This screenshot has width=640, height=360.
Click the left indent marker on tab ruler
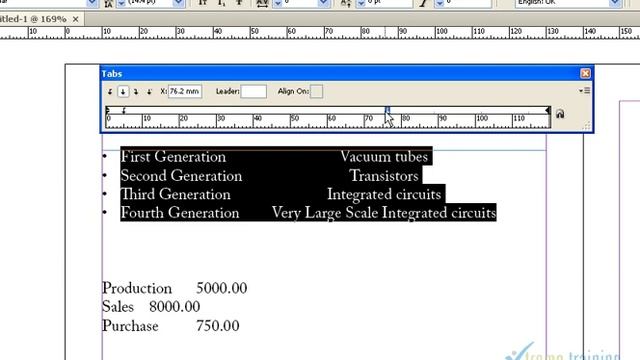pos(107,110)
